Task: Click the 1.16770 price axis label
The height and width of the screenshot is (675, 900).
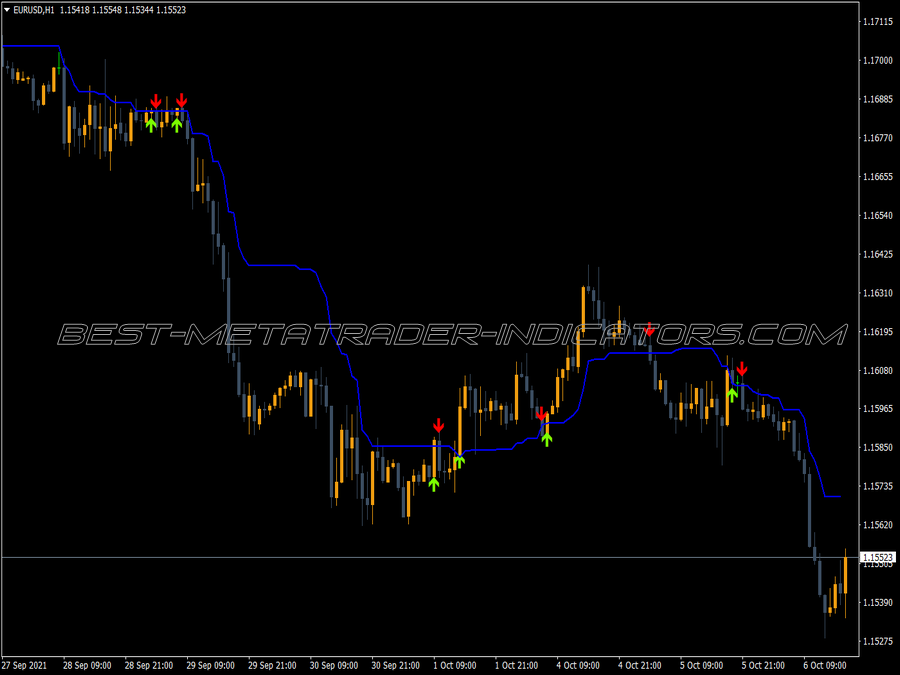Action: click(878, 138)
